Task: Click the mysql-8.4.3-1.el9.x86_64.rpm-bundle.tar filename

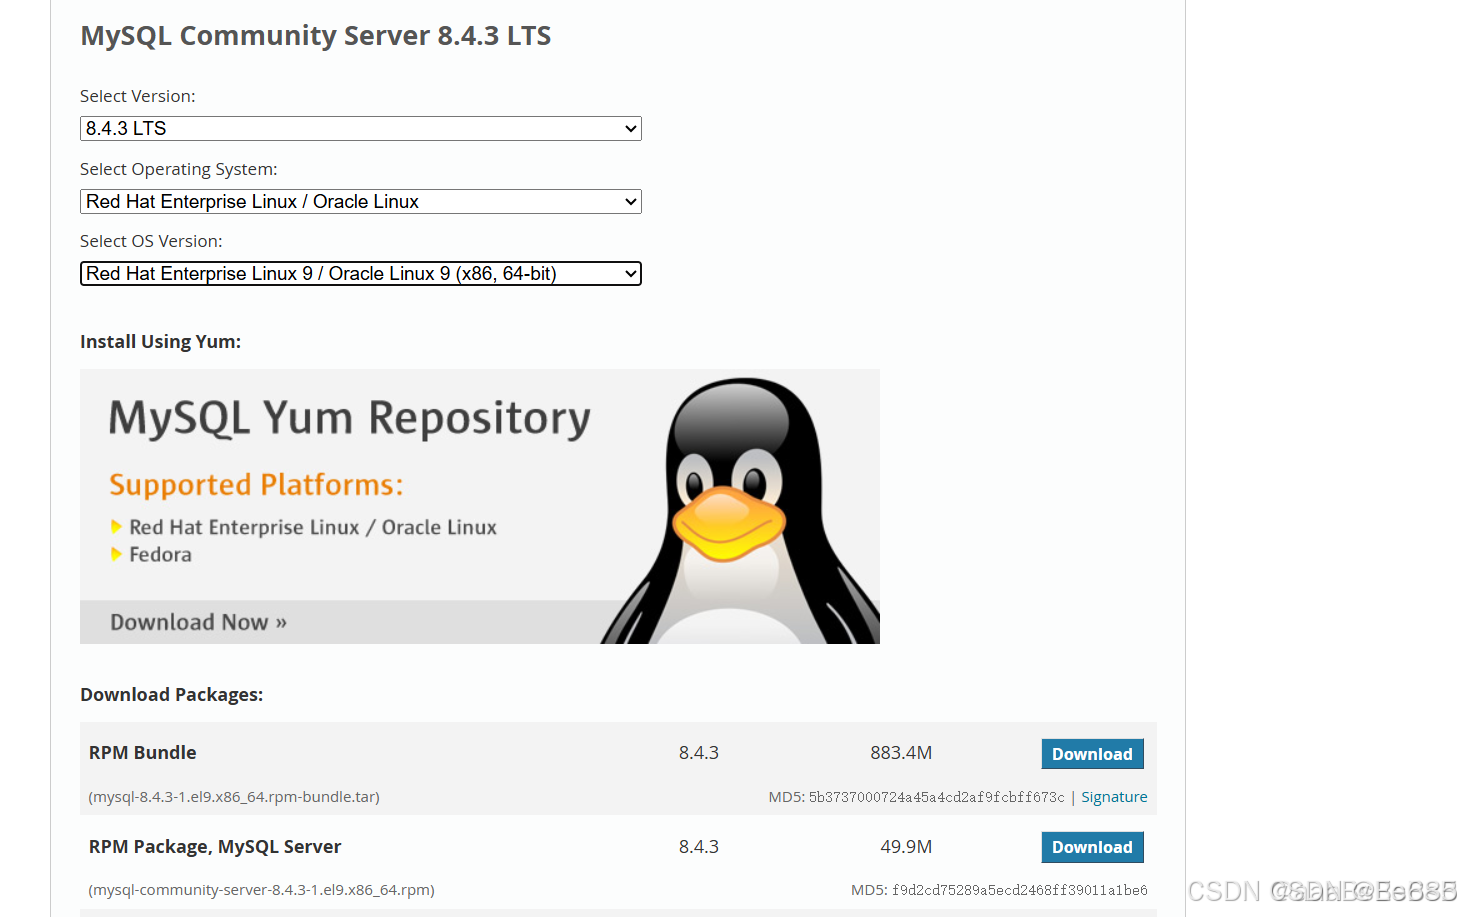Action: point(234,796)
